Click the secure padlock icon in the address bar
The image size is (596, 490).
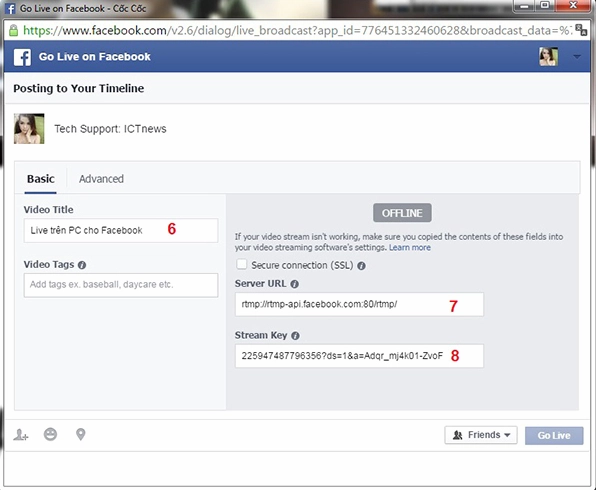tap(13, 30)
